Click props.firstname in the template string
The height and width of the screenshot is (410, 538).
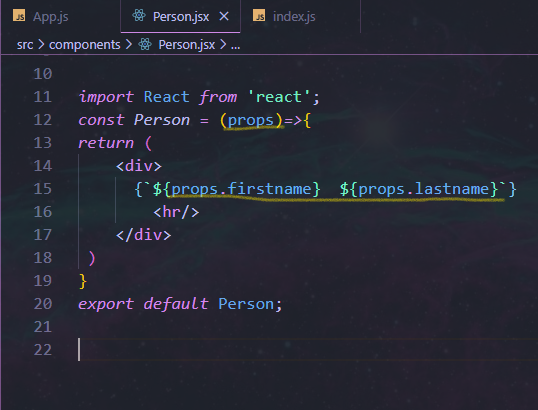(x=241, y=189)
